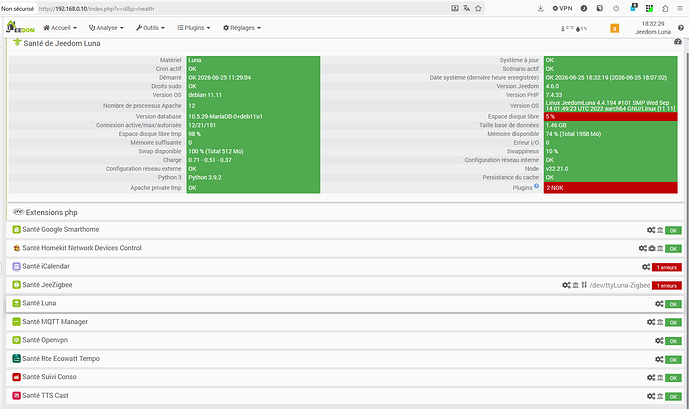
Task: Open the help question mark icon
Action: 680,28
